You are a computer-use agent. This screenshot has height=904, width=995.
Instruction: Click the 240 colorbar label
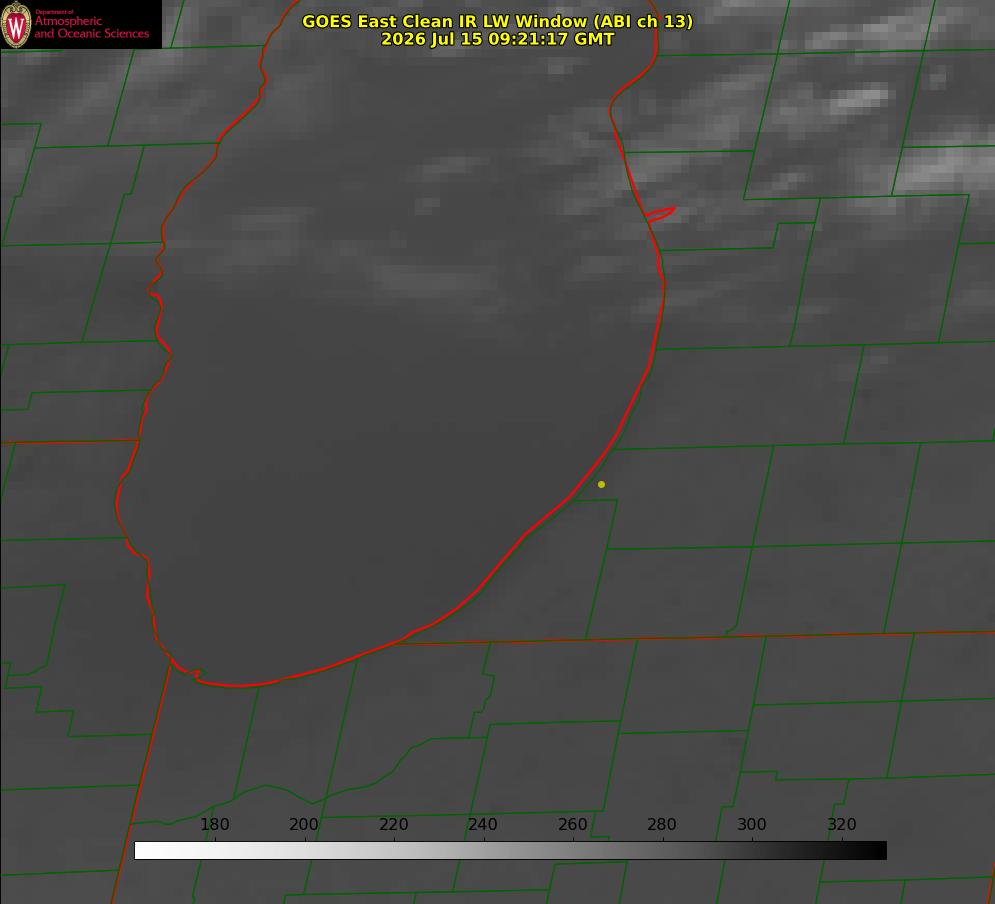coord(482,824)
